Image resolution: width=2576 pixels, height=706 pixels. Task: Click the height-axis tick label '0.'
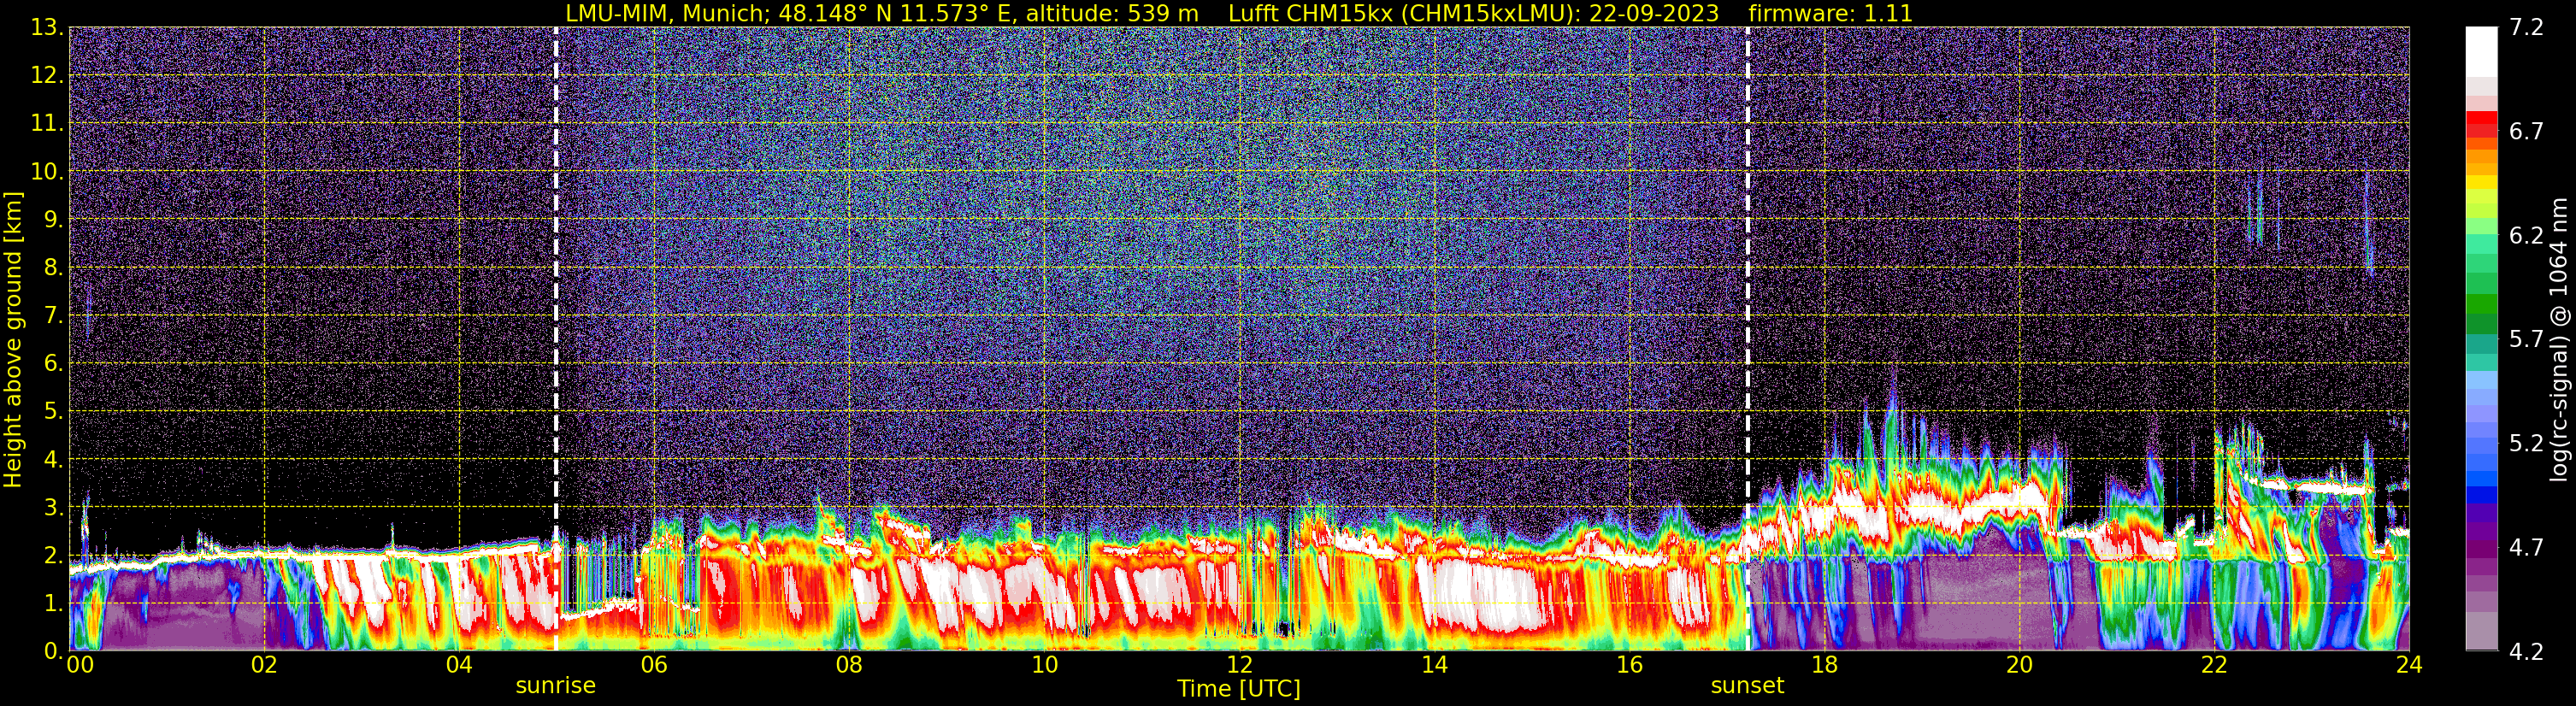(53, 651)
